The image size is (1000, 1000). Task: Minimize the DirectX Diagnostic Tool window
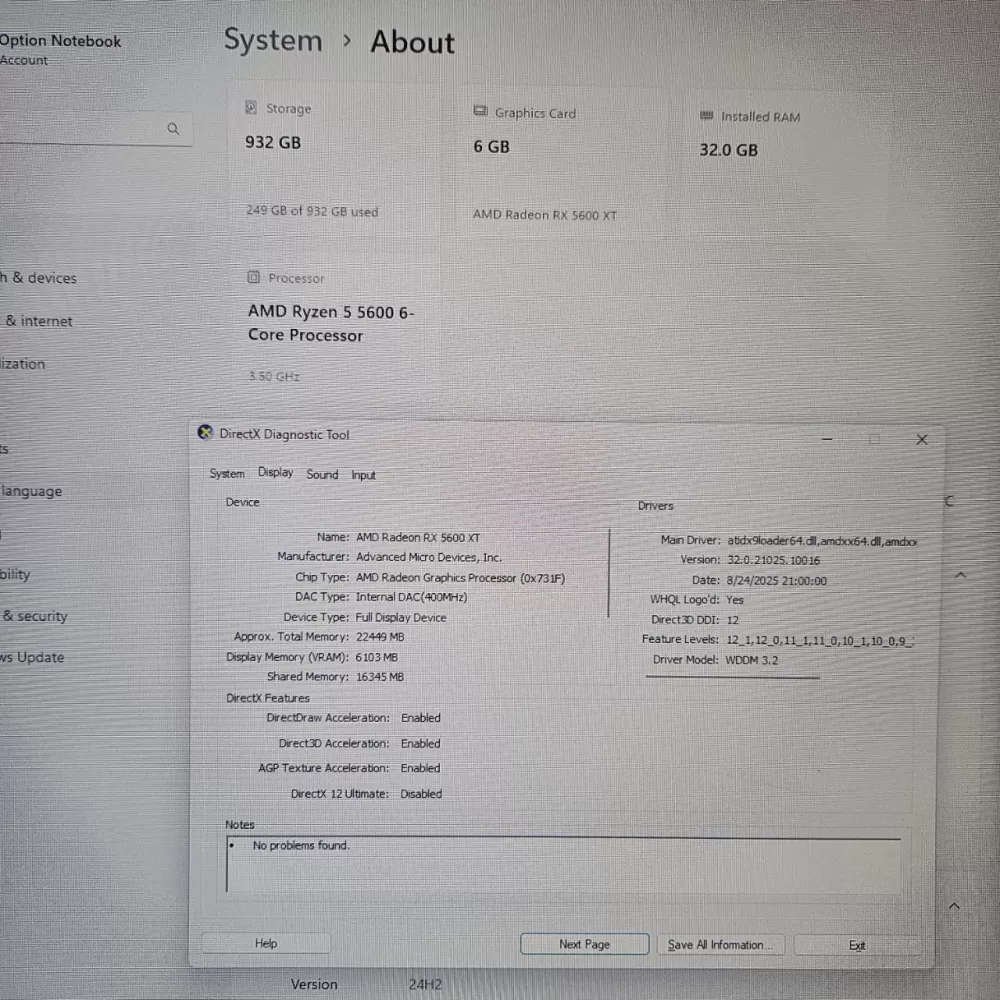(x=827, y=439)
